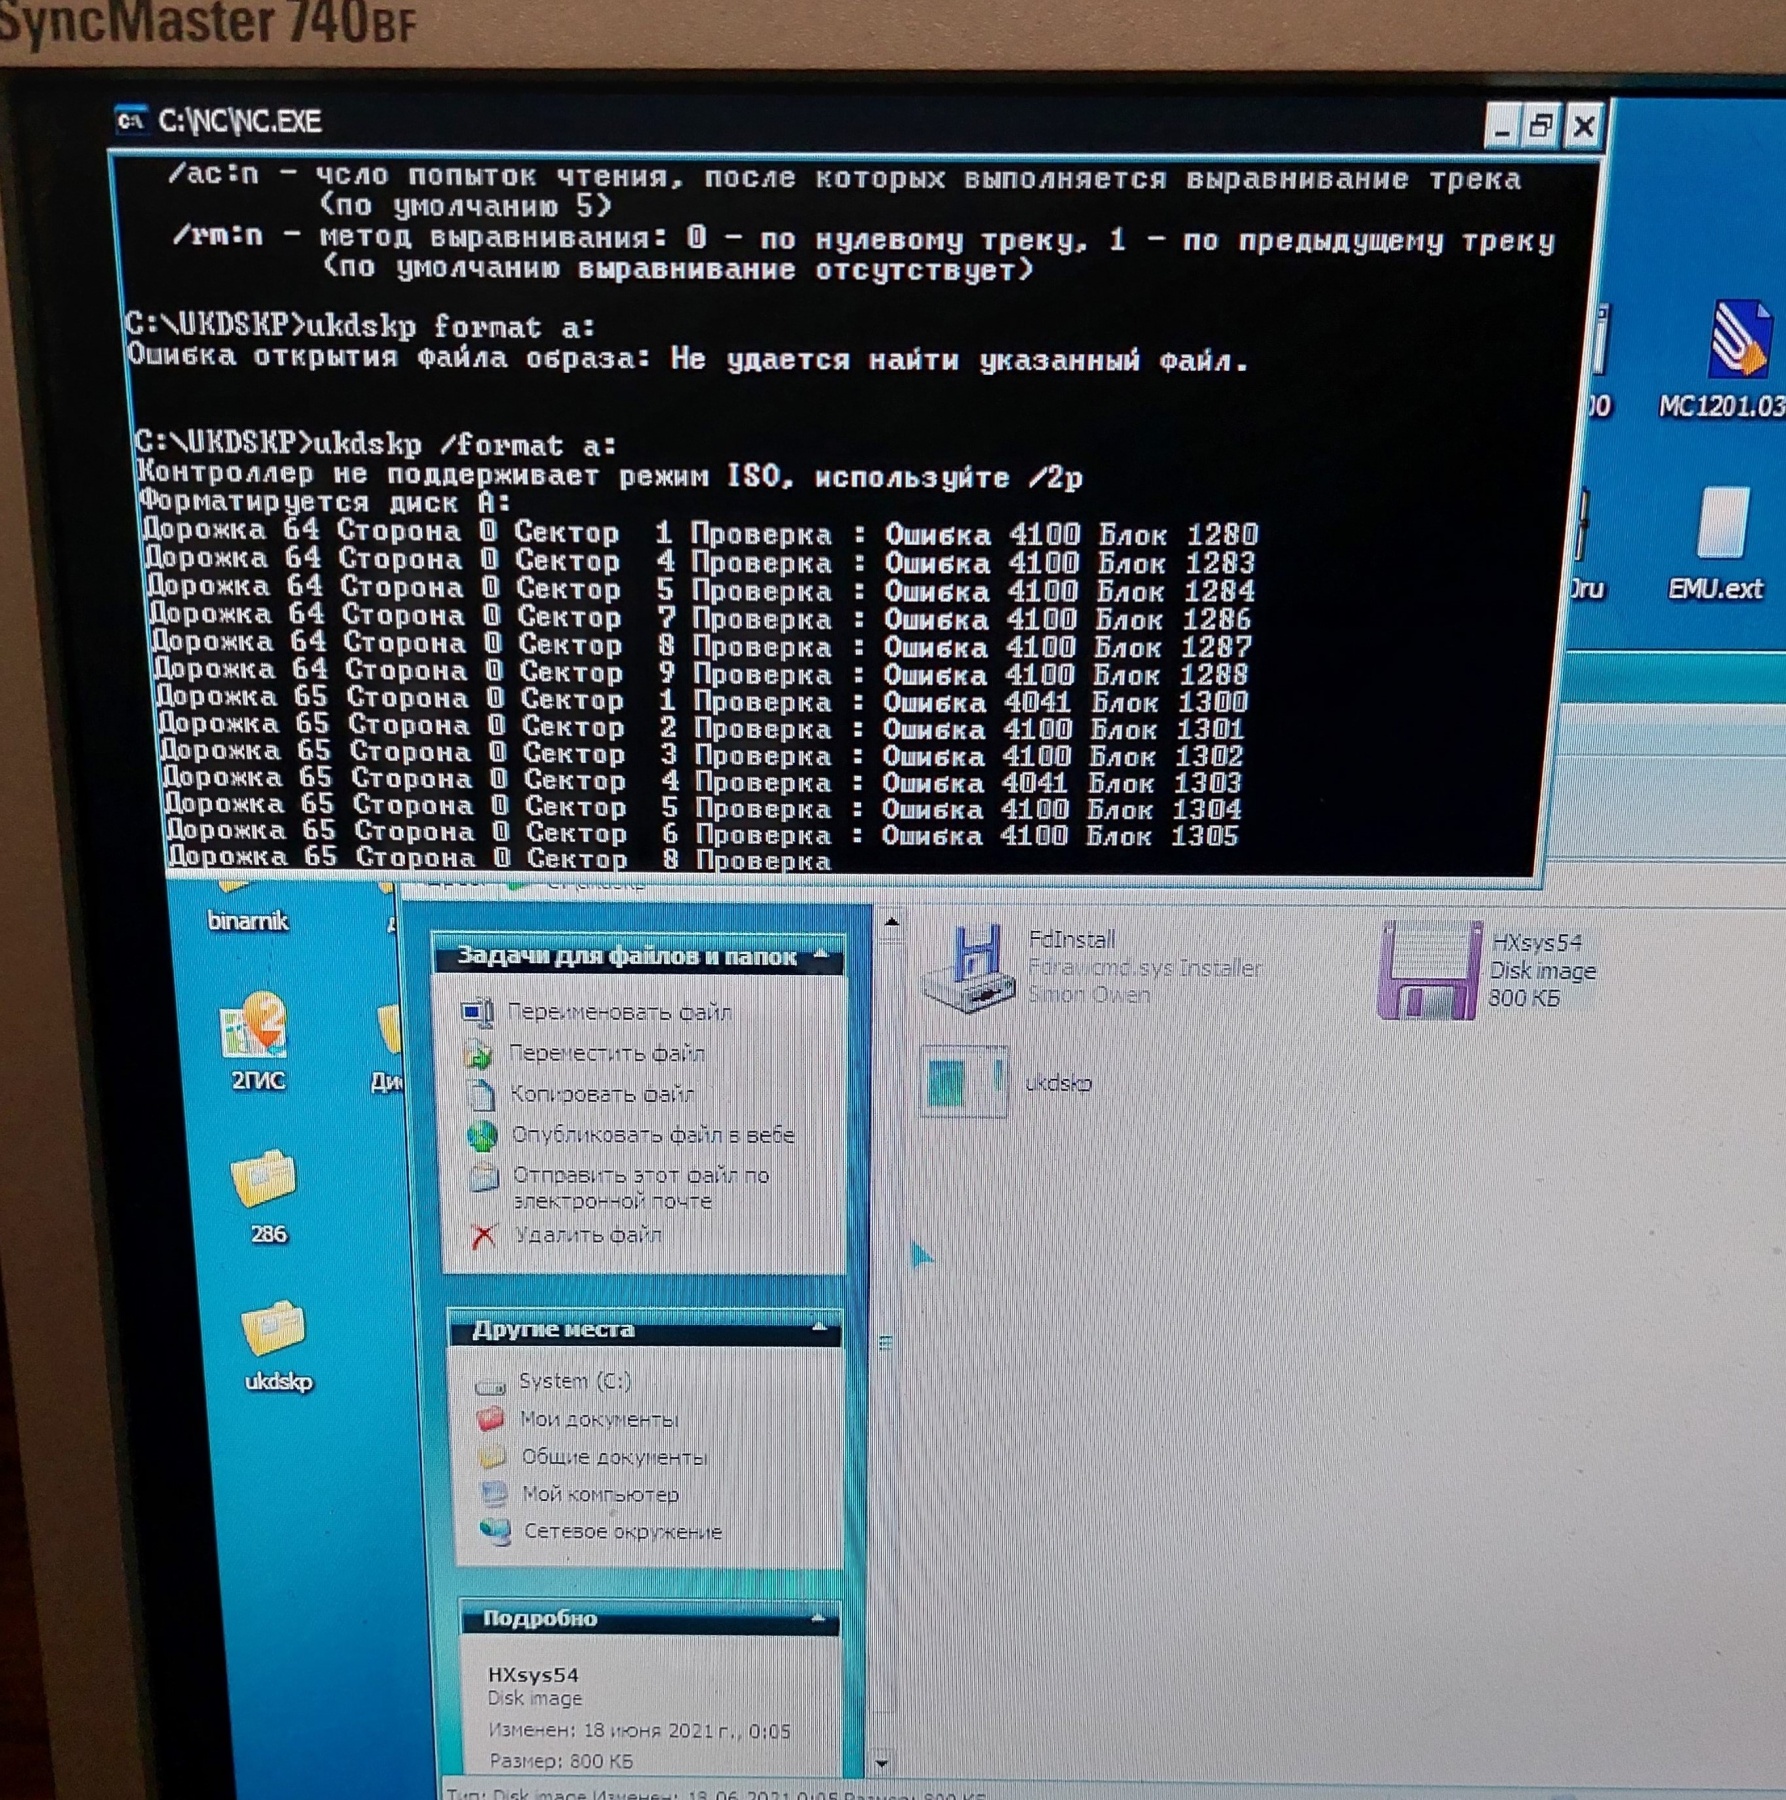Open 'System (C:)' drive link
Image resolution: width=1786 pixels, height=1800 pixels.
(x=574, y=1381)
